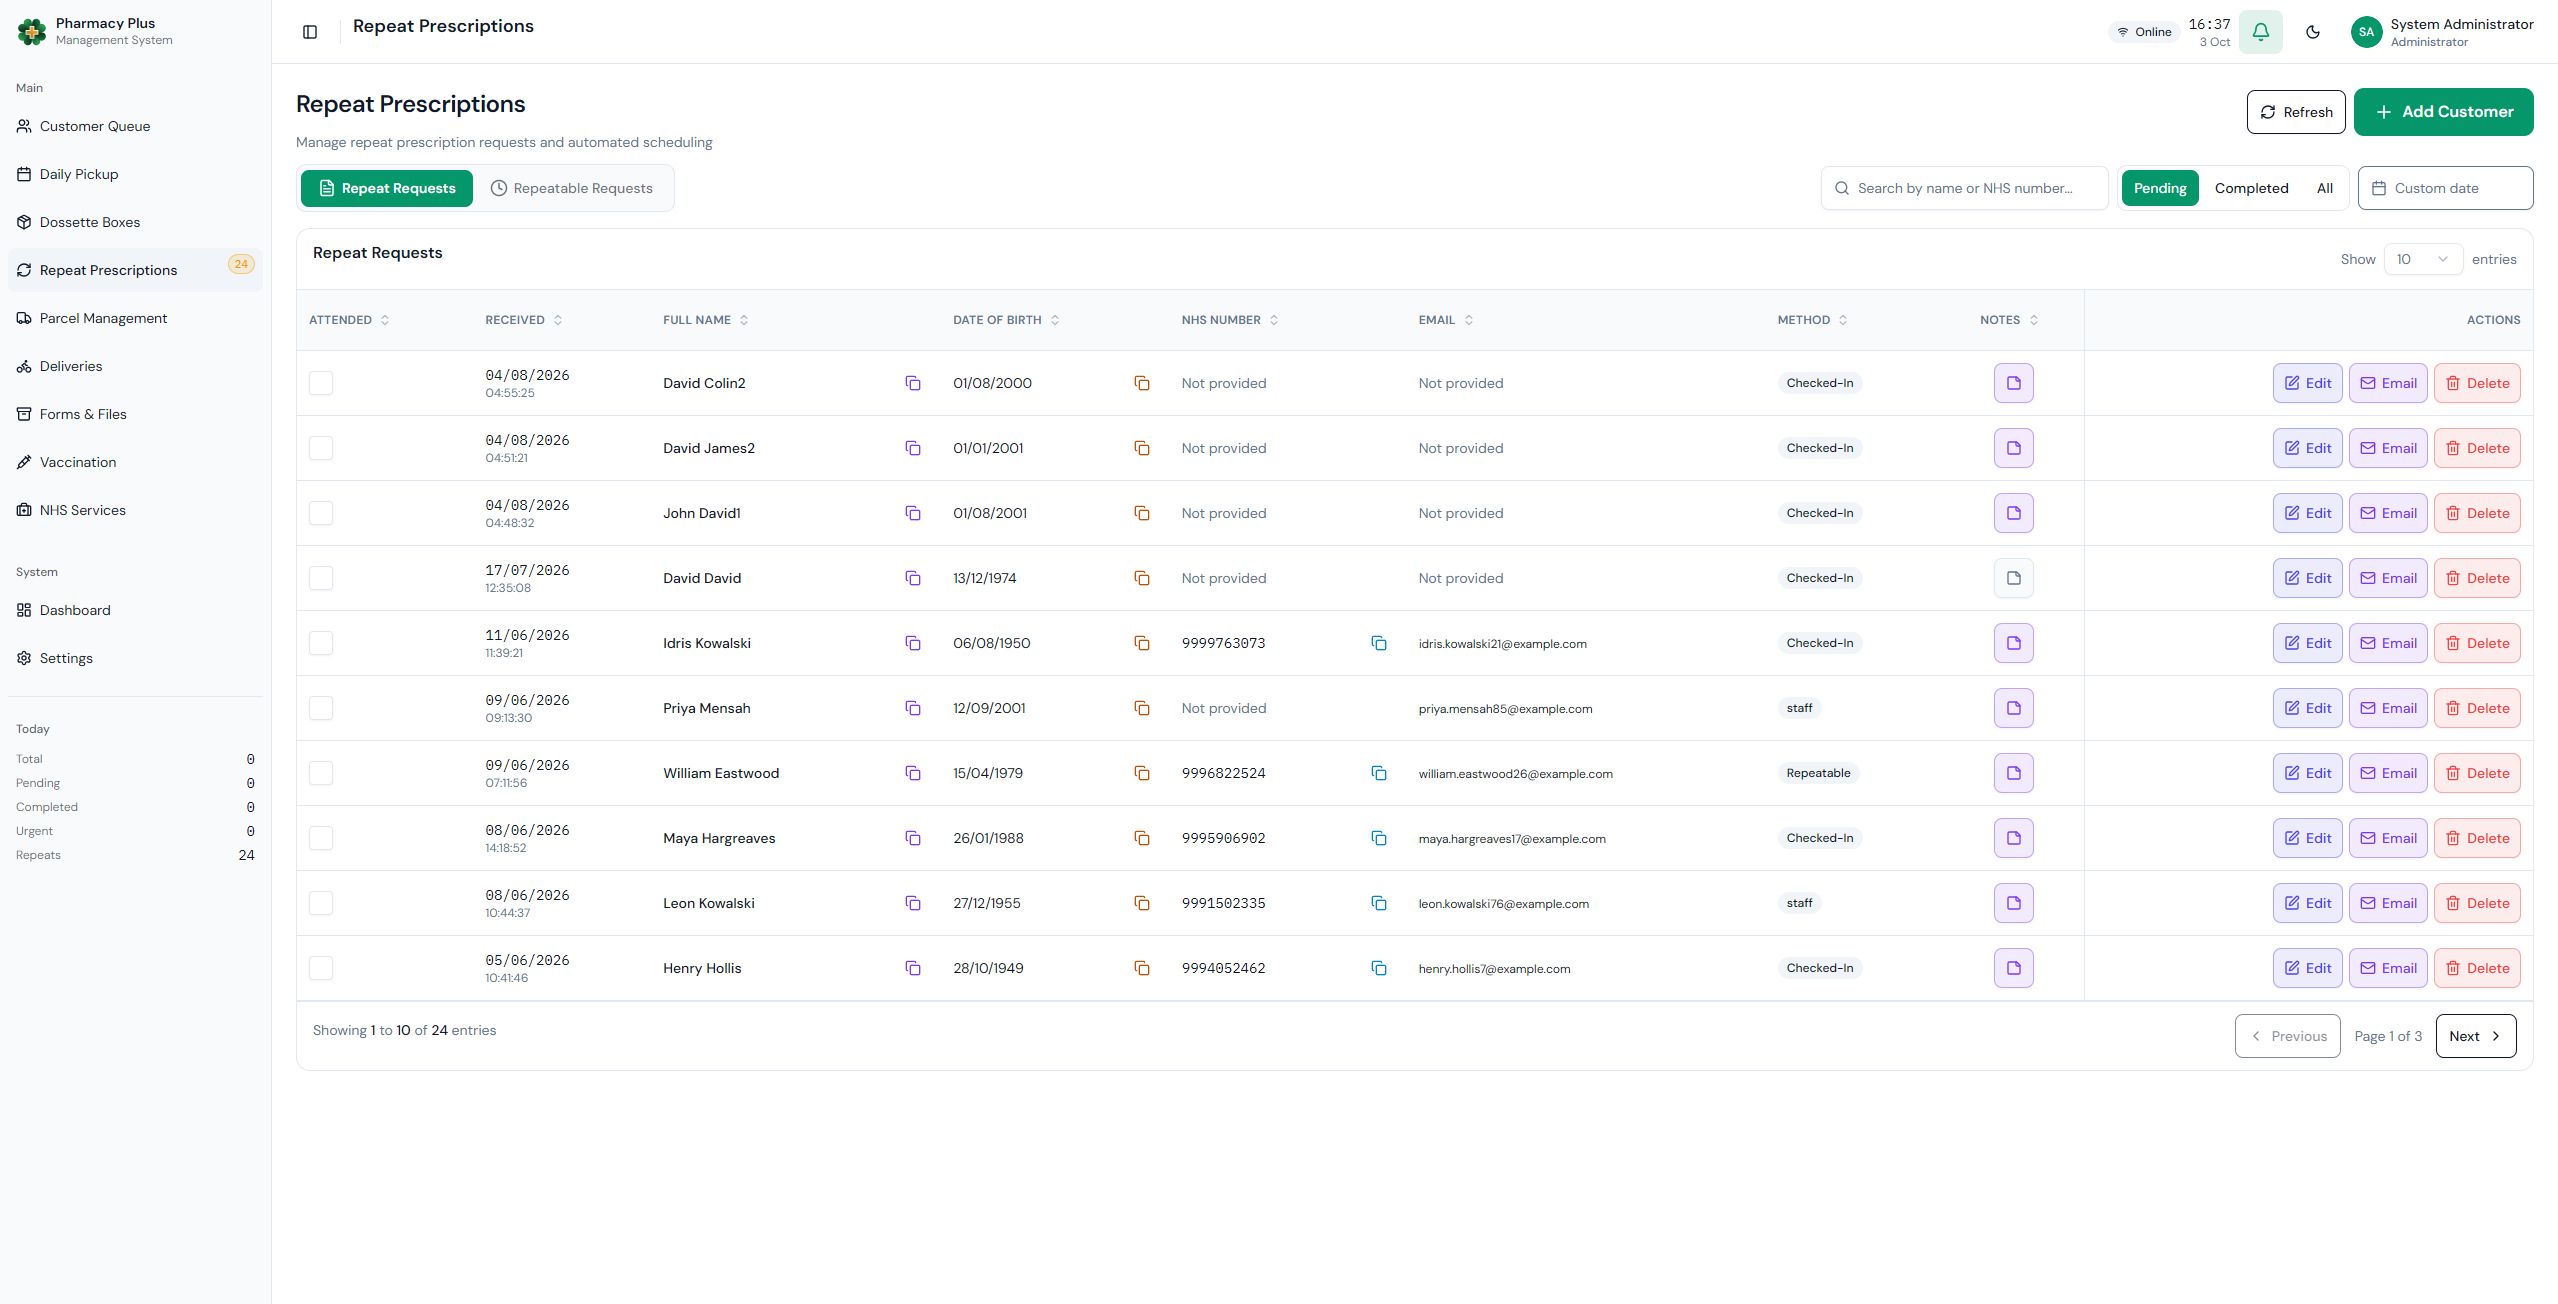The image size is (2558, 1304).
Task: Sort by Email column
Action: click(1446, 320)
